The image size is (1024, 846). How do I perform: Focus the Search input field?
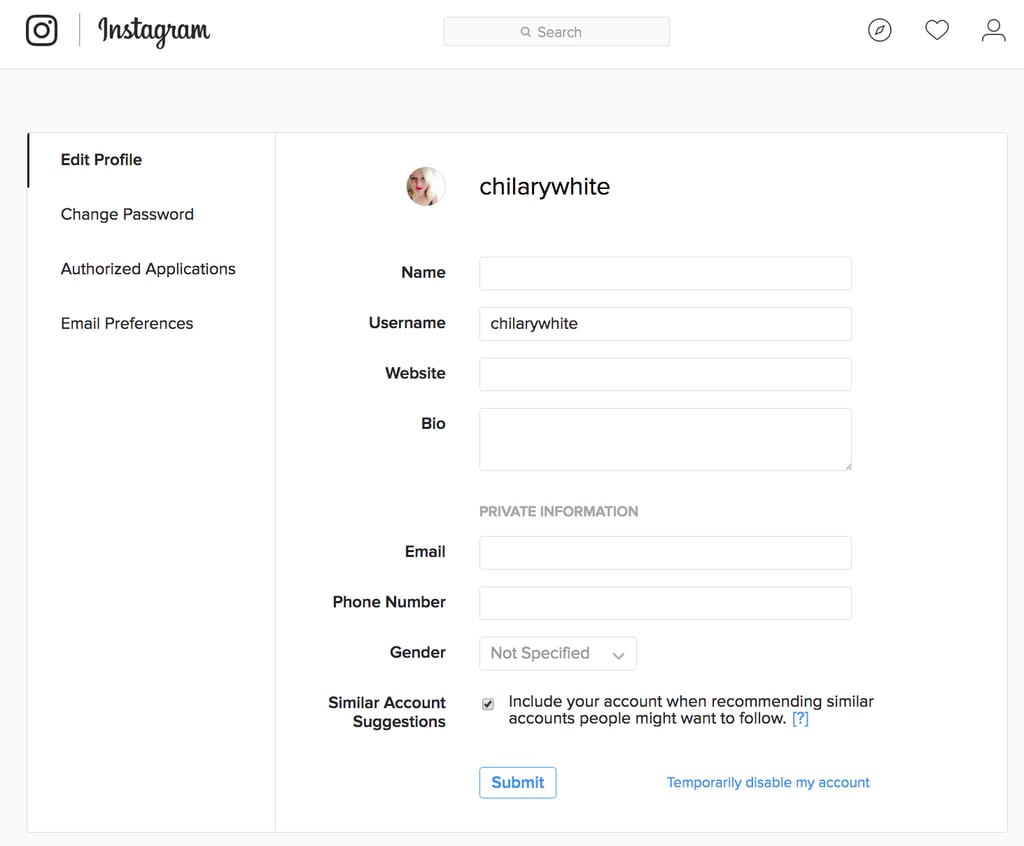click(x=556, y=32)
